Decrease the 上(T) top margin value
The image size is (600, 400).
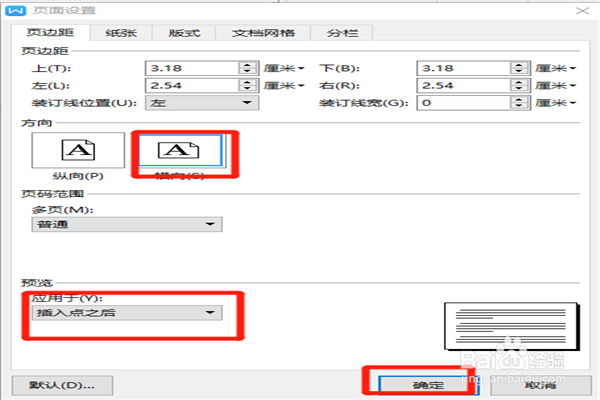248,72
